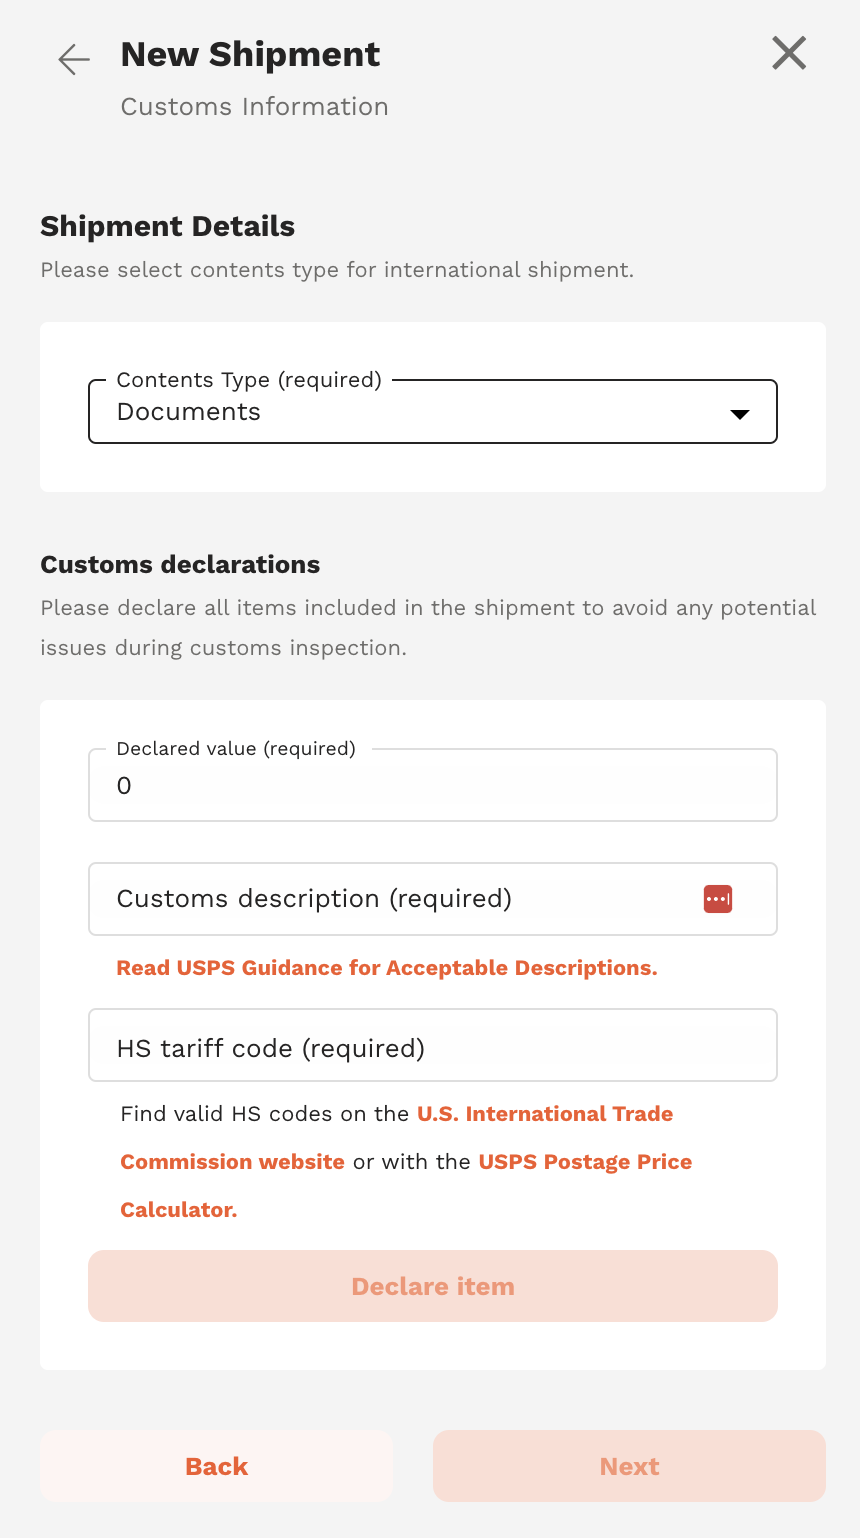Click the New Shipment title
The width and height of the screenshot is (860, 1538).
click(250, 55)
